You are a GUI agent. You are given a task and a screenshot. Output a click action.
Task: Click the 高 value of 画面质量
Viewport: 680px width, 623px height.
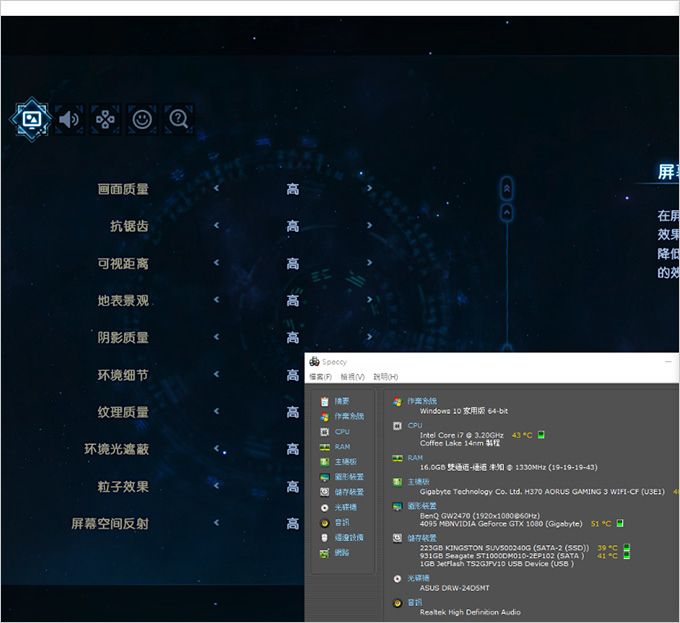[x=293, y=189]
